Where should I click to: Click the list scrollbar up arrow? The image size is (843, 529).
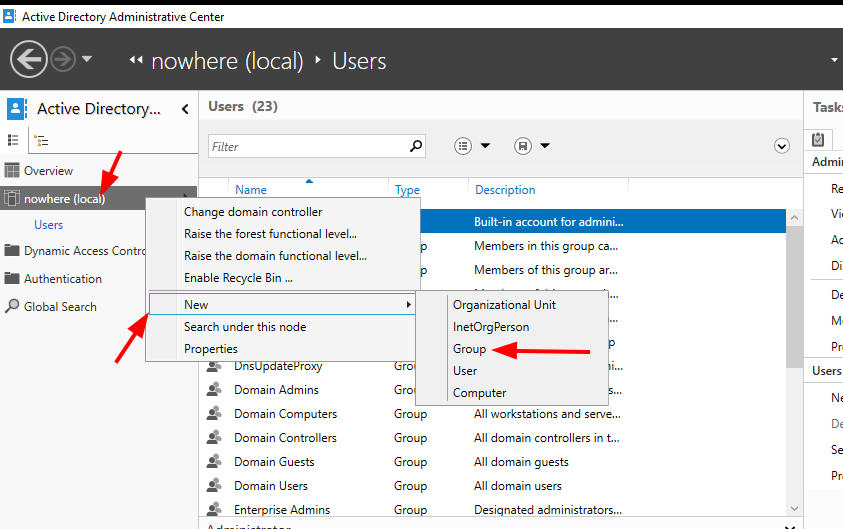click(x=794, y=218)
